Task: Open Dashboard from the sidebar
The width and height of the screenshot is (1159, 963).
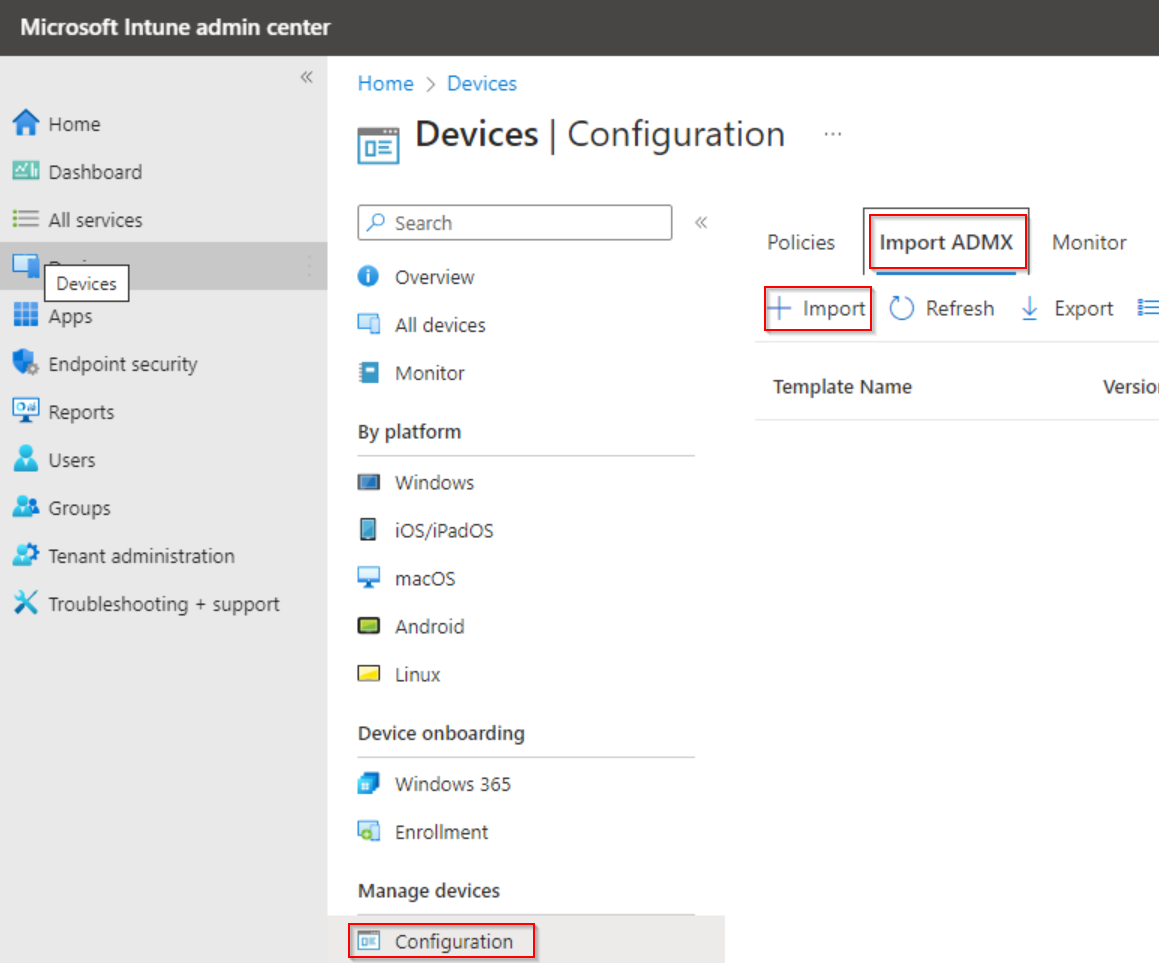Action: click(x=95, y=172)
